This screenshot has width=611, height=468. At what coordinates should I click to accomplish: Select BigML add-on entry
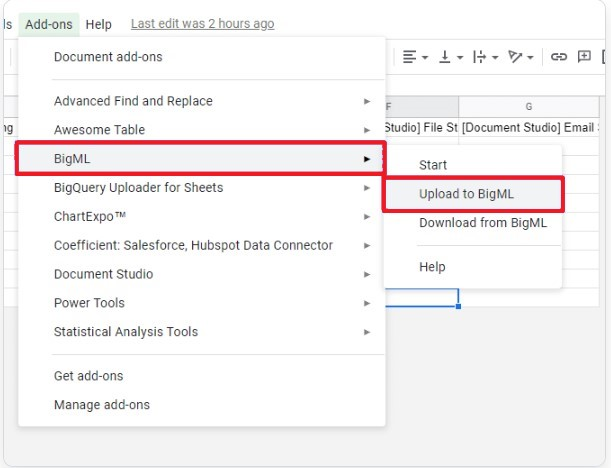201,159
